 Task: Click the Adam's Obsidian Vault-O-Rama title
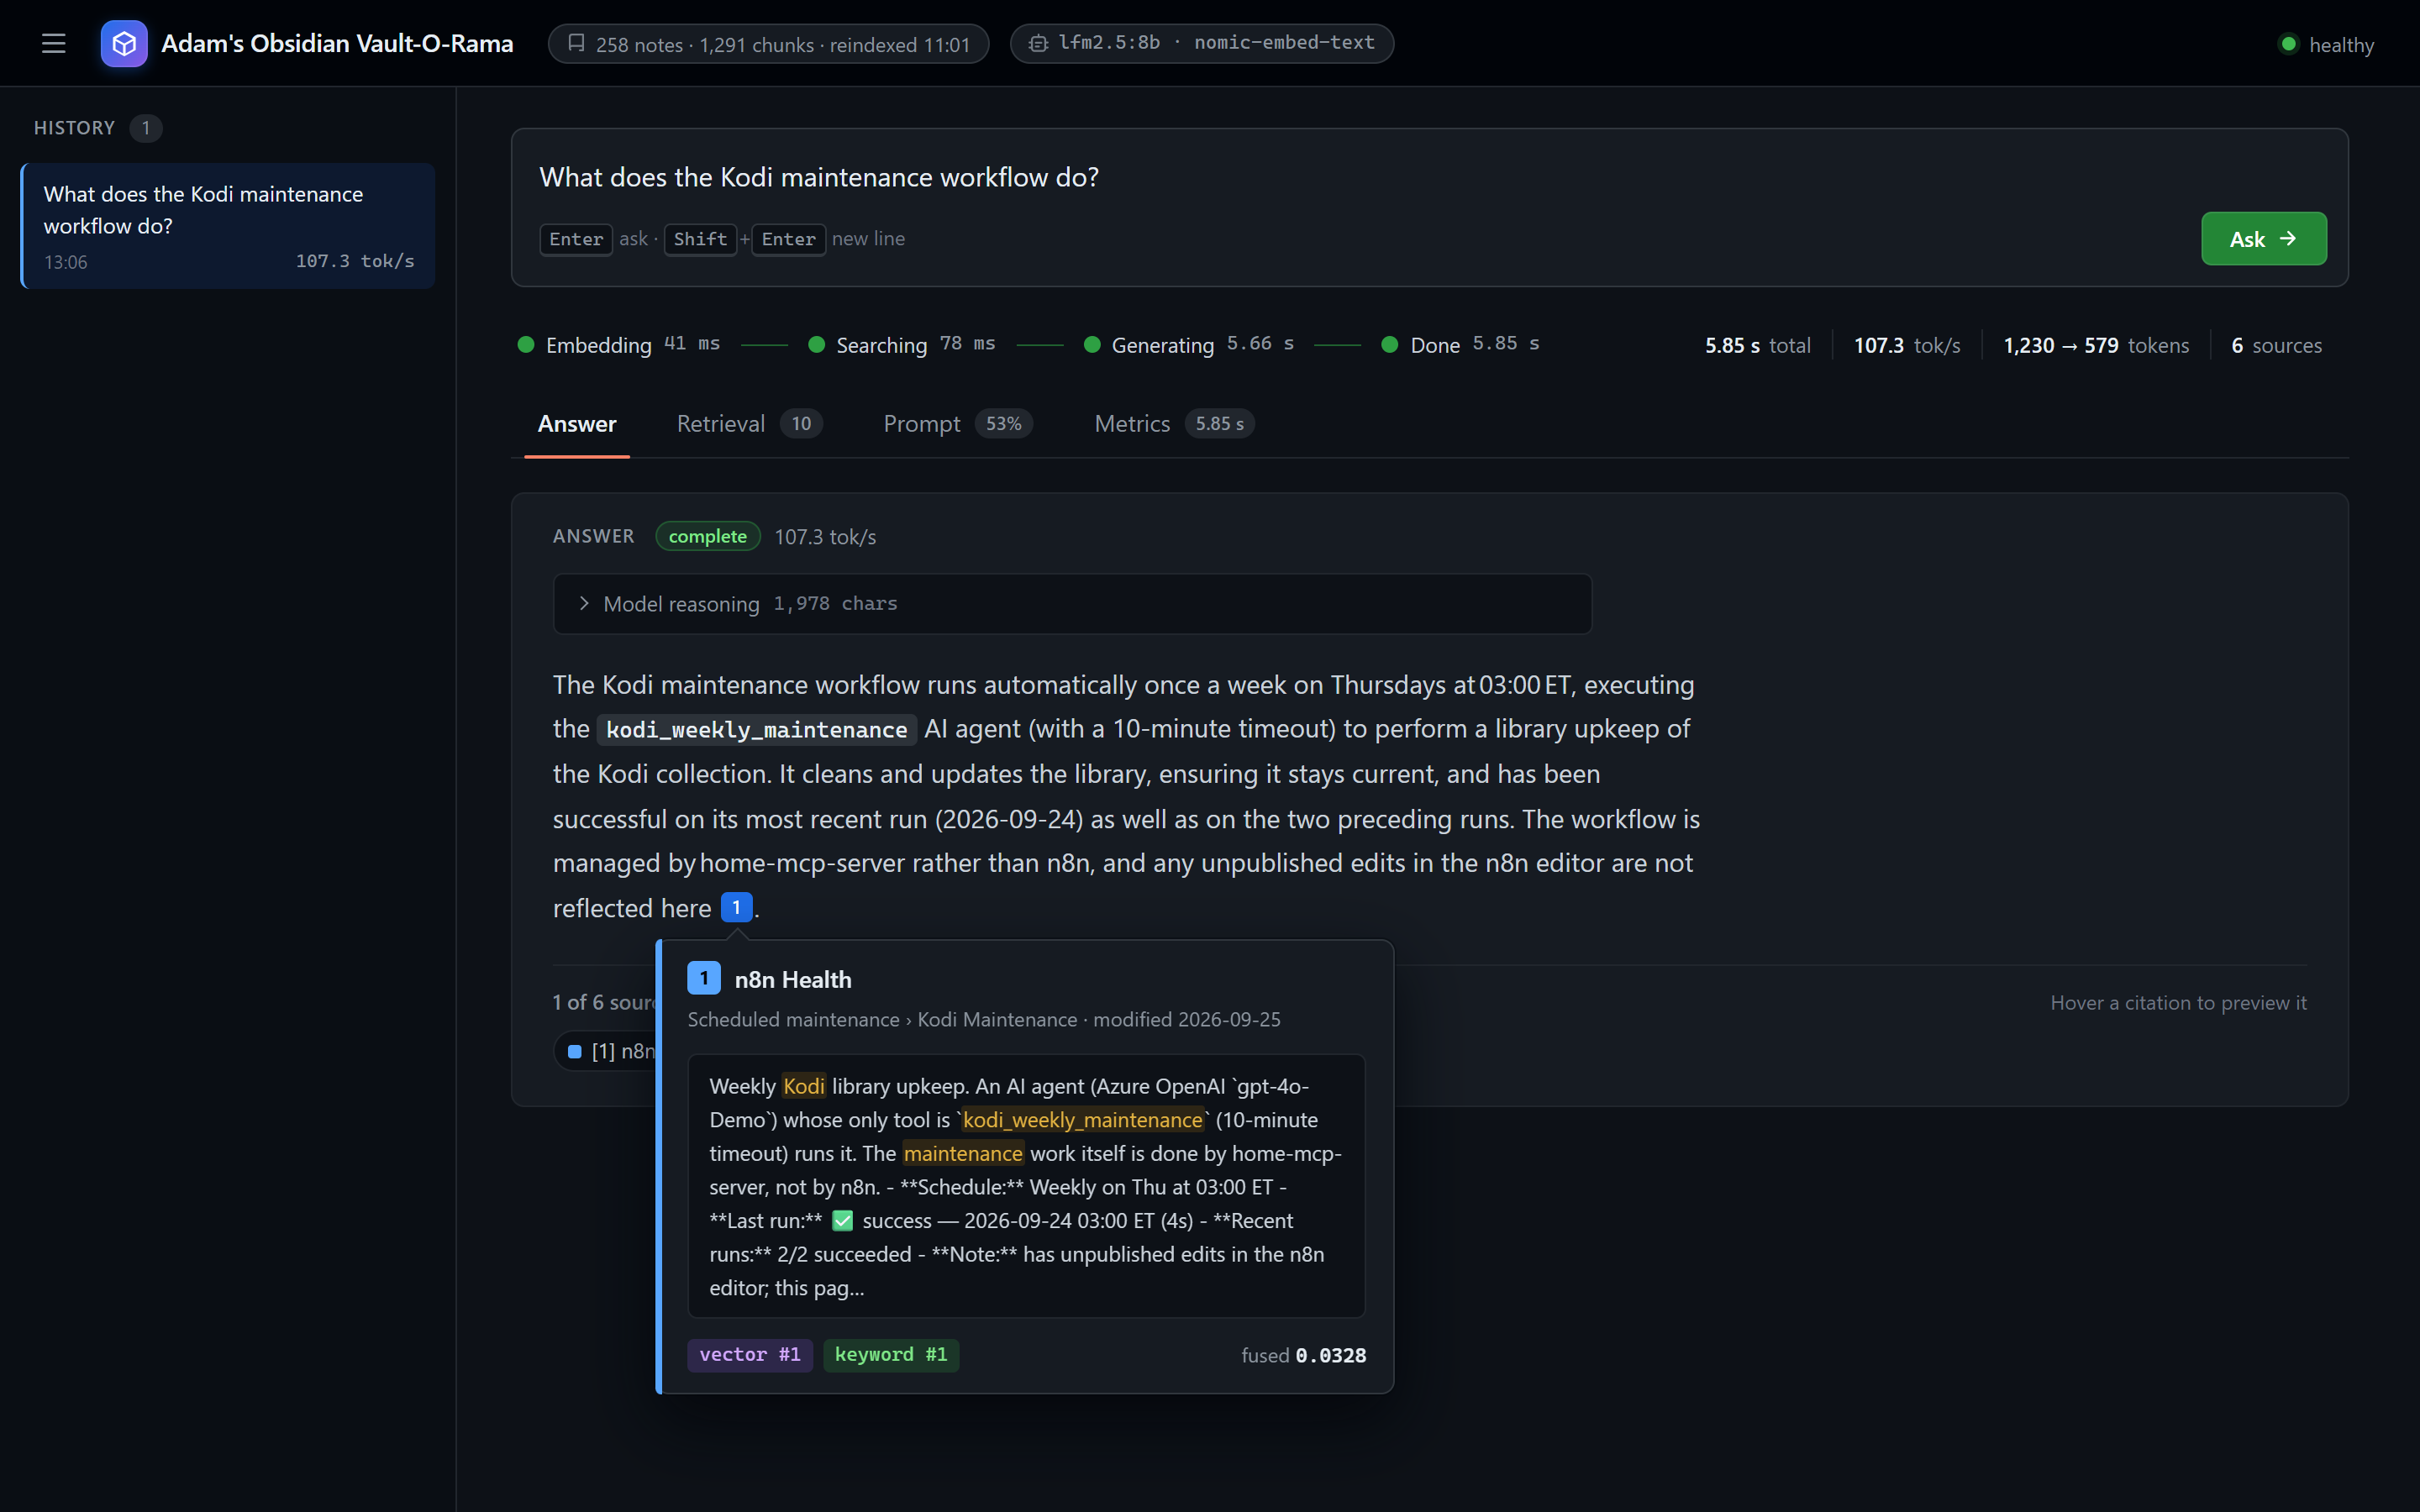[x=337, y=43]
